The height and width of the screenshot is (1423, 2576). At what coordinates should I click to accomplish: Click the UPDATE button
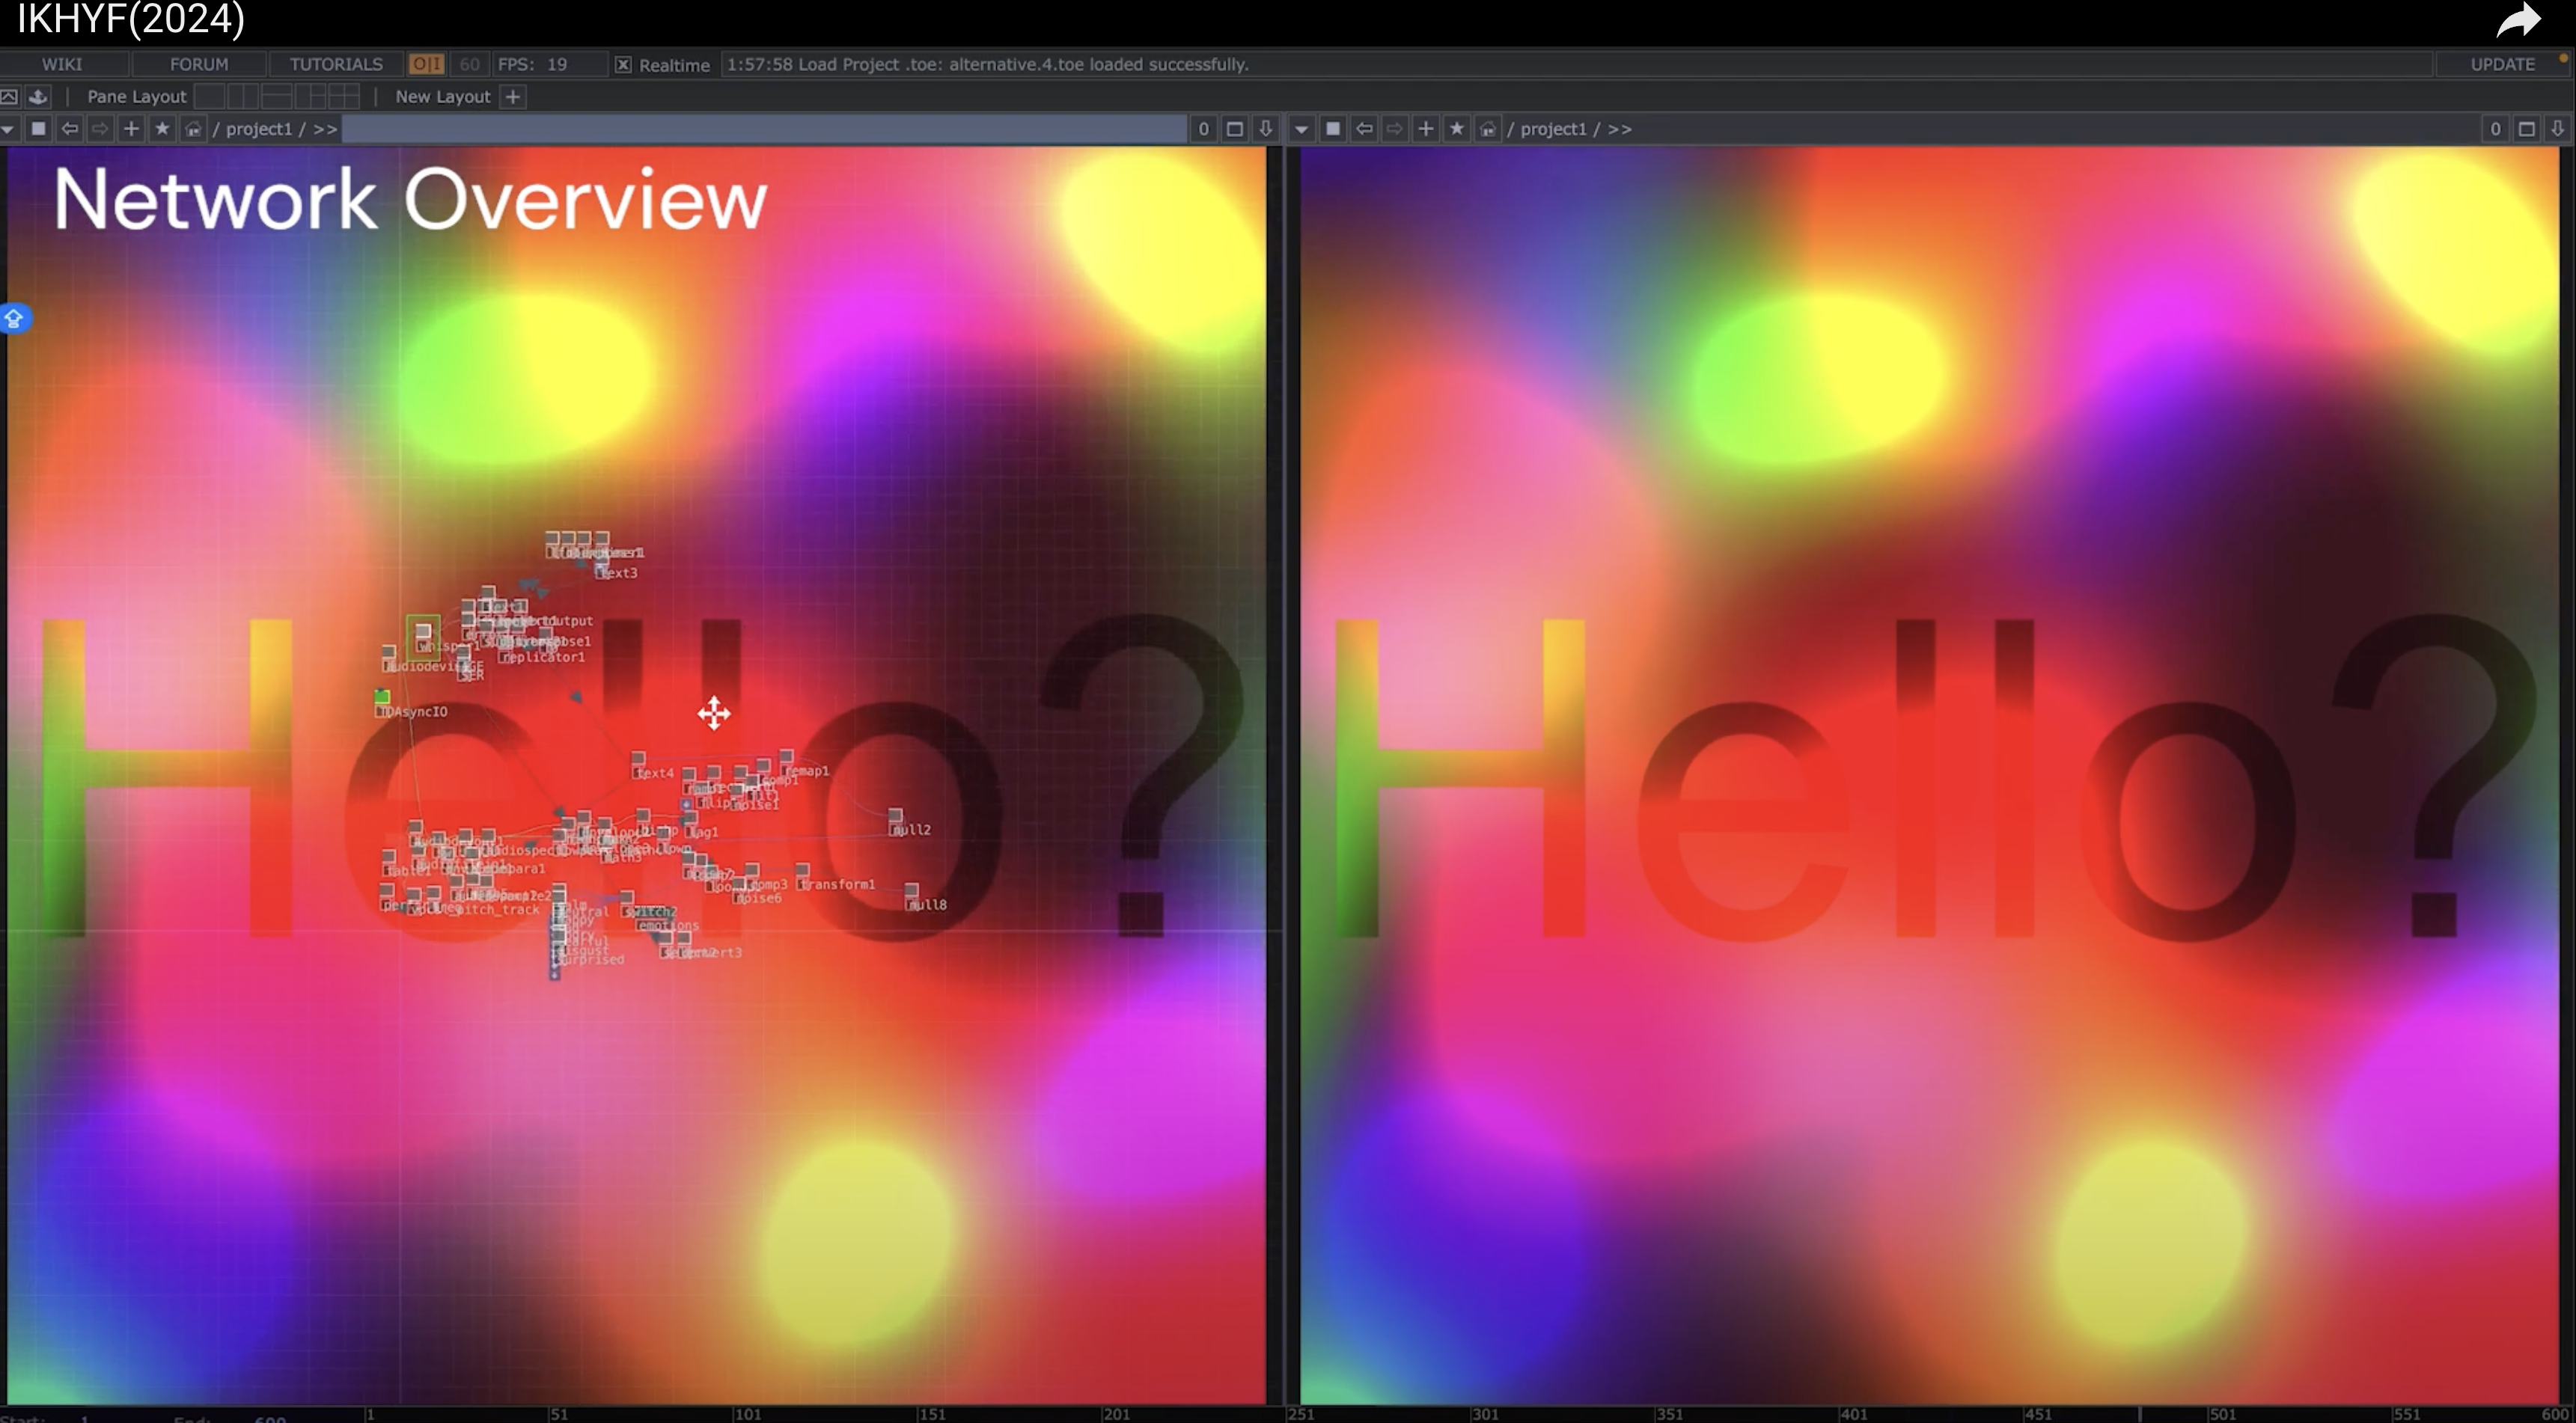click(2502, 64)
